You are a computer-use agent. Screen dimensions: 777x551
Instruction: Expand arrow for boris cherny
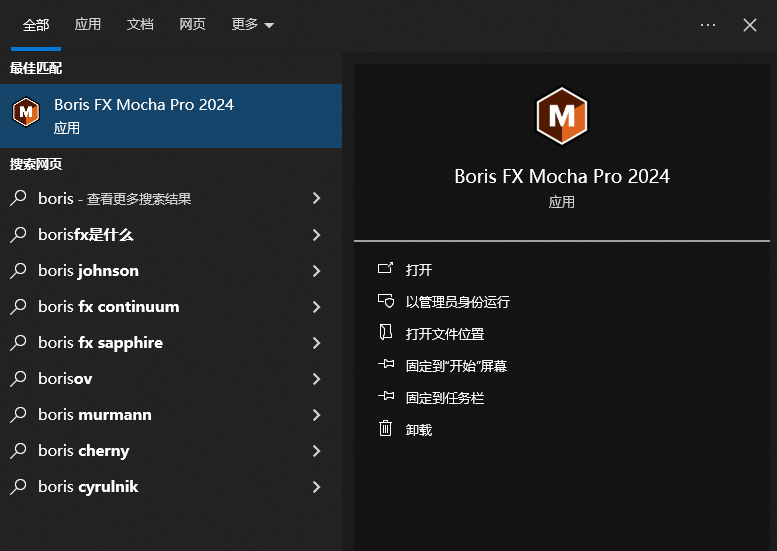tap(316, 450)
